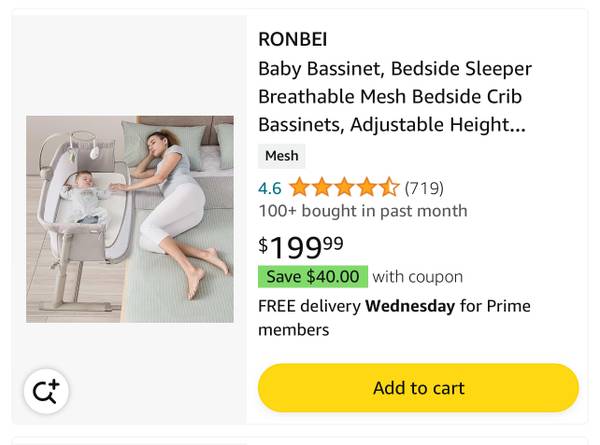This screenshot has height=445, width=600.
Task: Click the first orange rating star
Action: coord(299,188)
